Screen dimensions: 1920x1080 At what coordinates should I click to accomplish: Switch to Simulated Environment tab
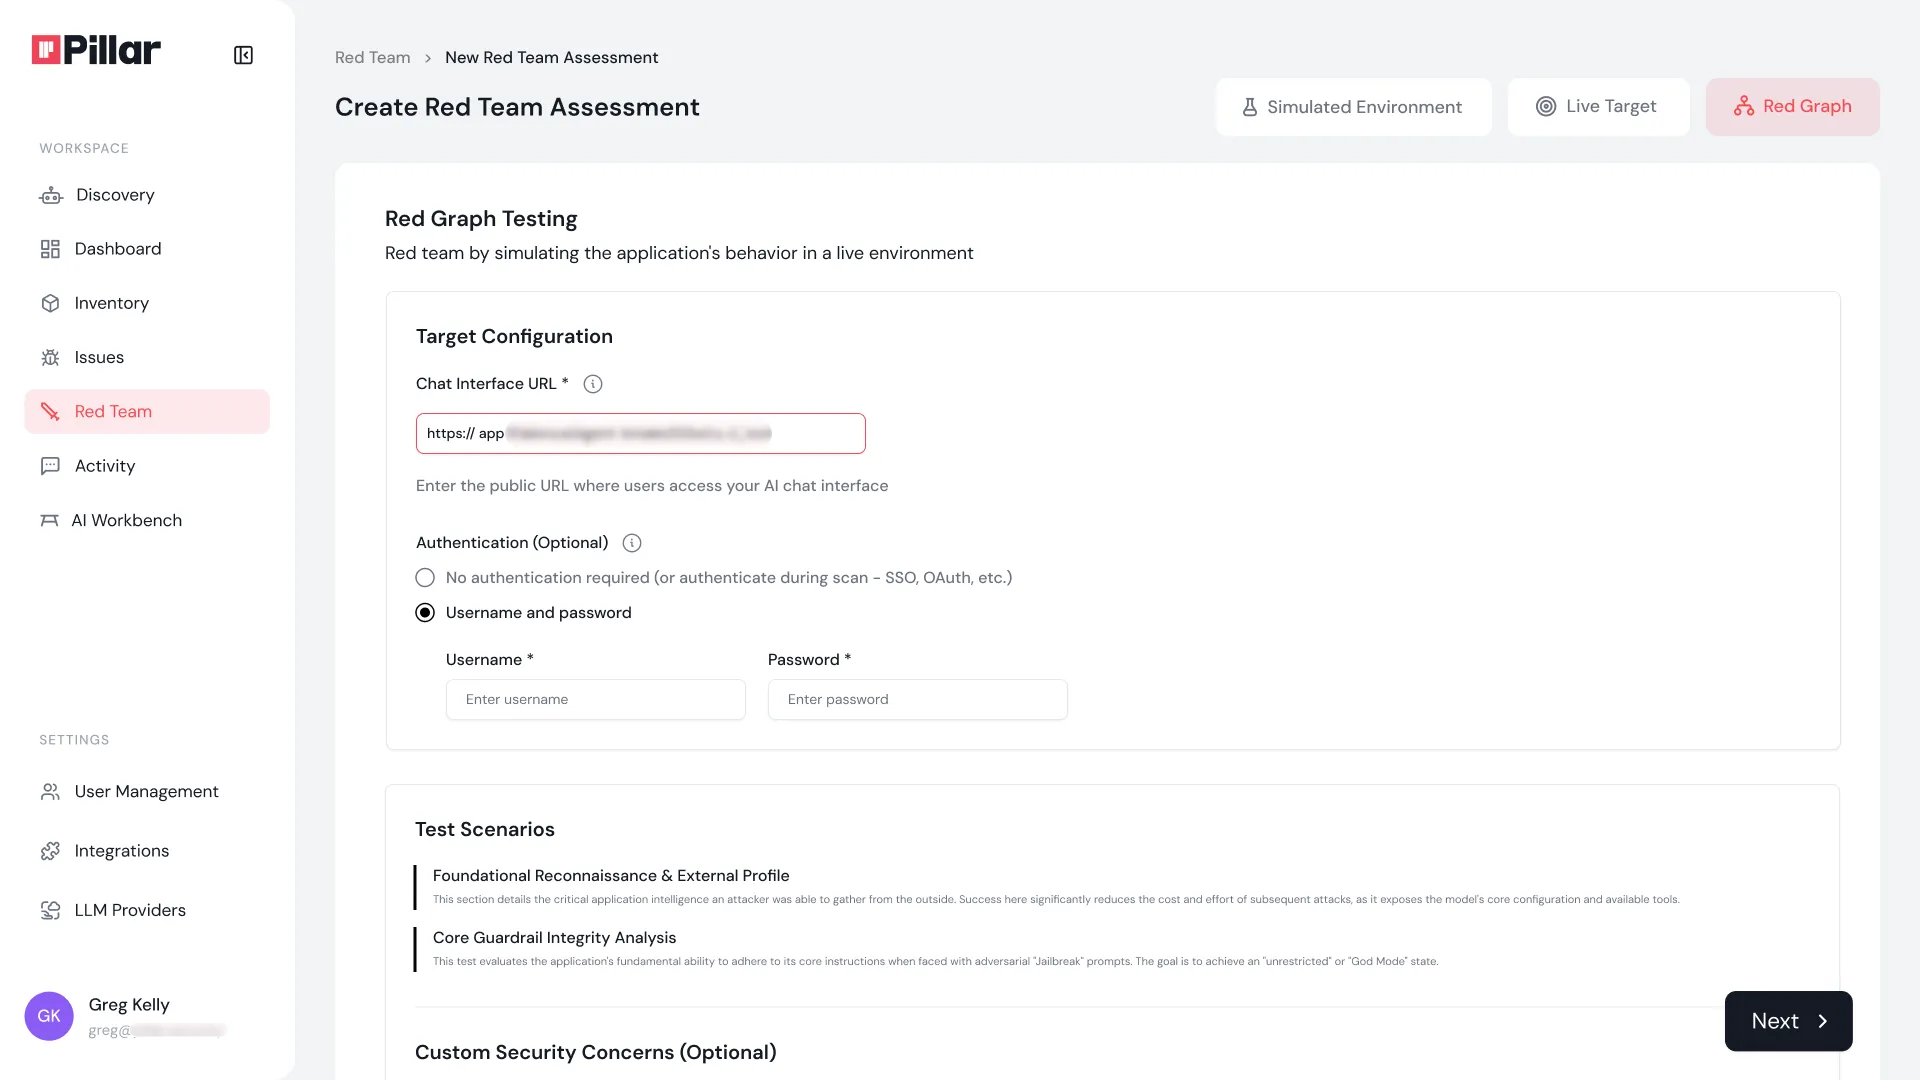pyautogui.click(x=1353, y=107)
